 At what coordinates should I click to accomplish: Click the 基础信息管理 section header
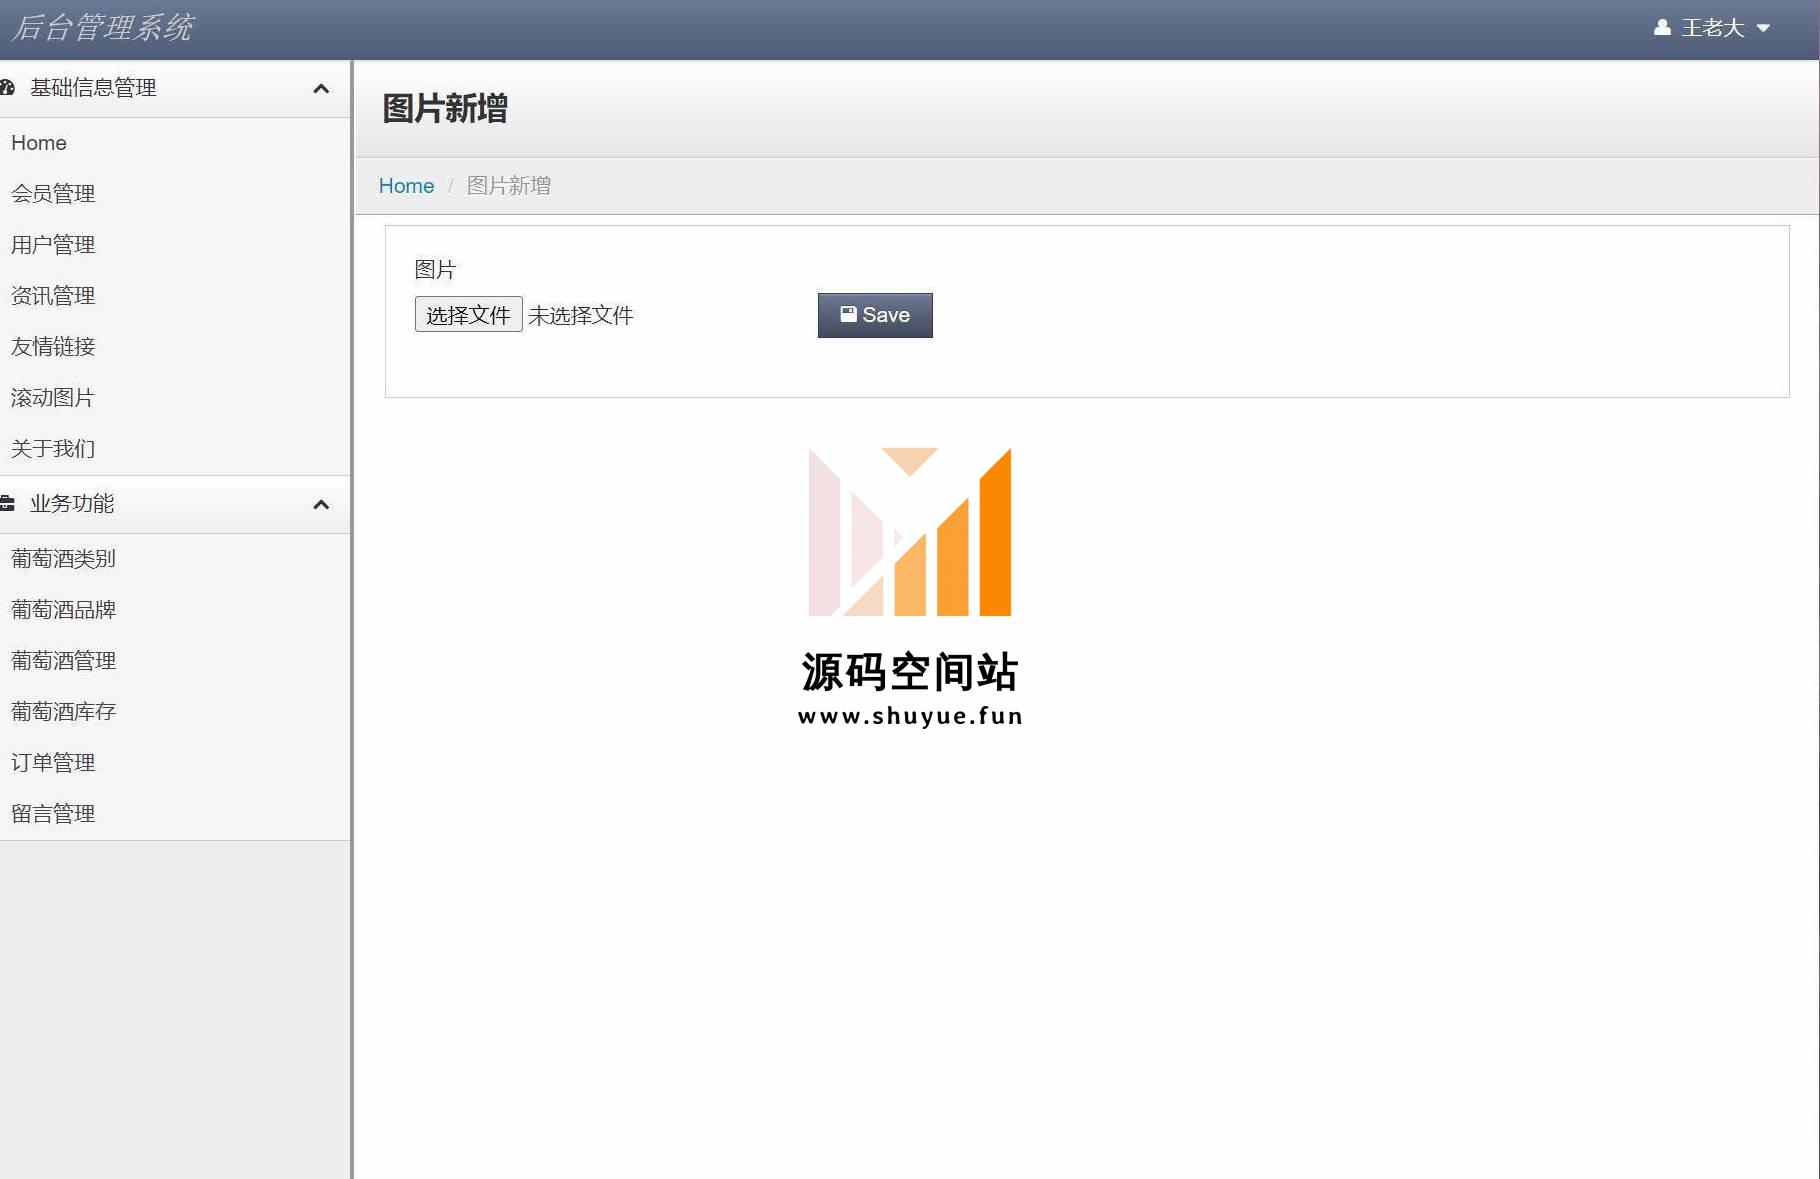175,88
